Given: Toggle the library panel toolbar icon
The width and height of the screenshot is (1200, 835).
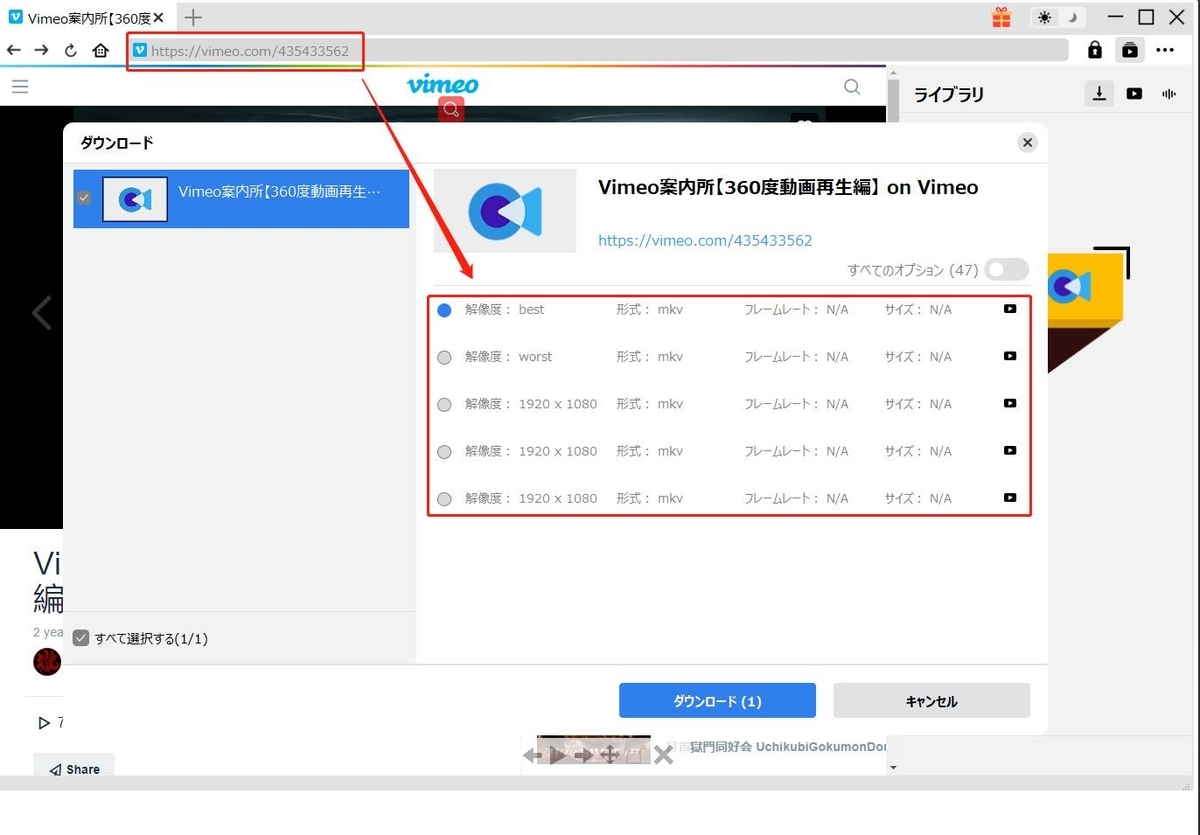Looking at the screenshot, I should point(1130,50).
